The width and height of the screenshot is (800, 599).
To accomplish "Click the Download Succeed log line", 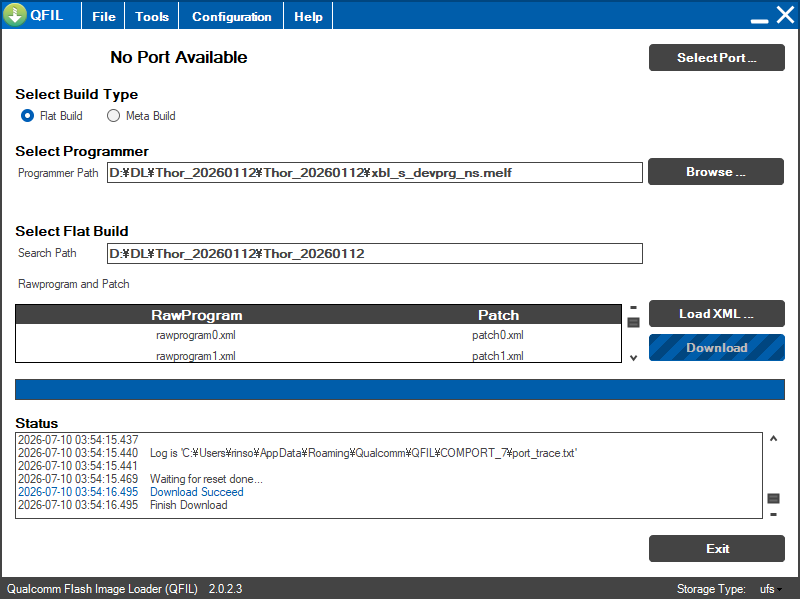I will [196, 492].
